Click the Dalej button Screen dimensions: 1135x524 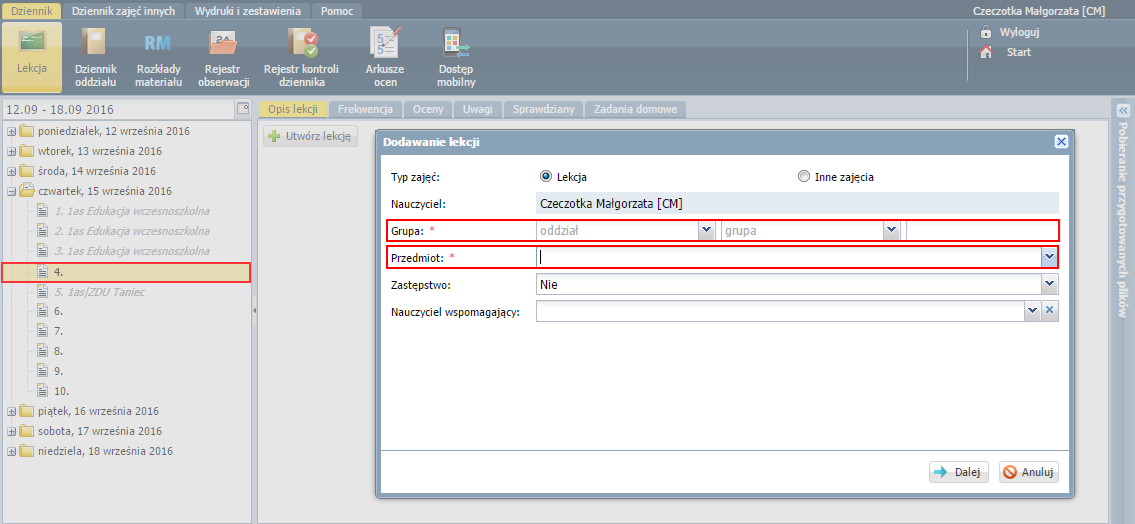click(x=958, y=472)
